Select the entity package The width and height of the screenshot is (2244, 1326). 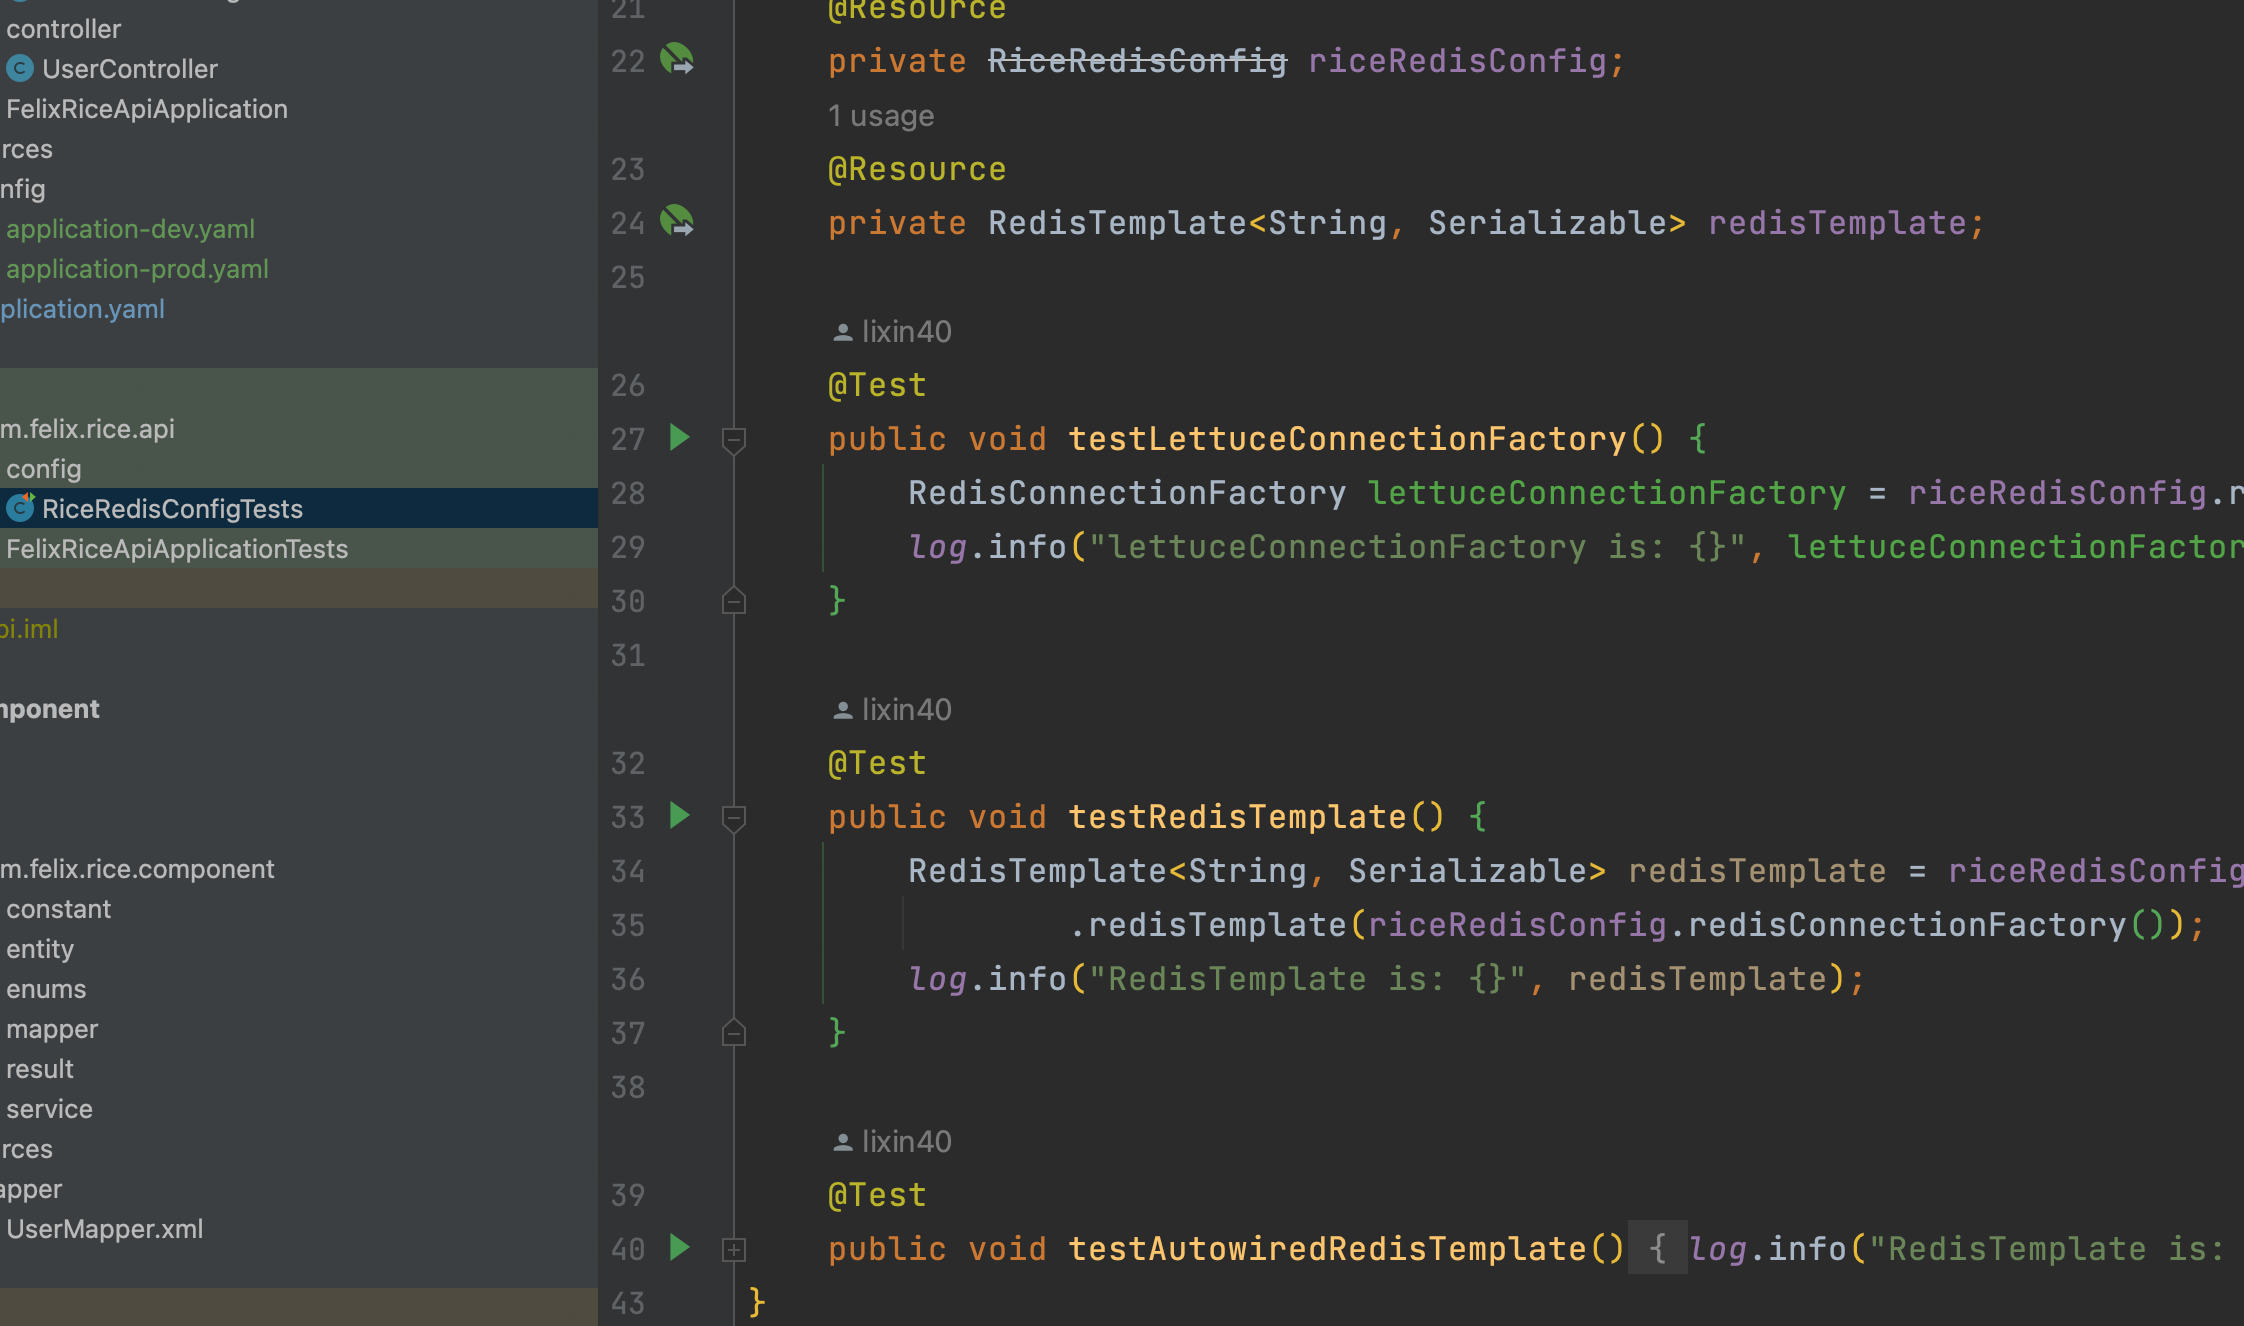coord(40,949)
